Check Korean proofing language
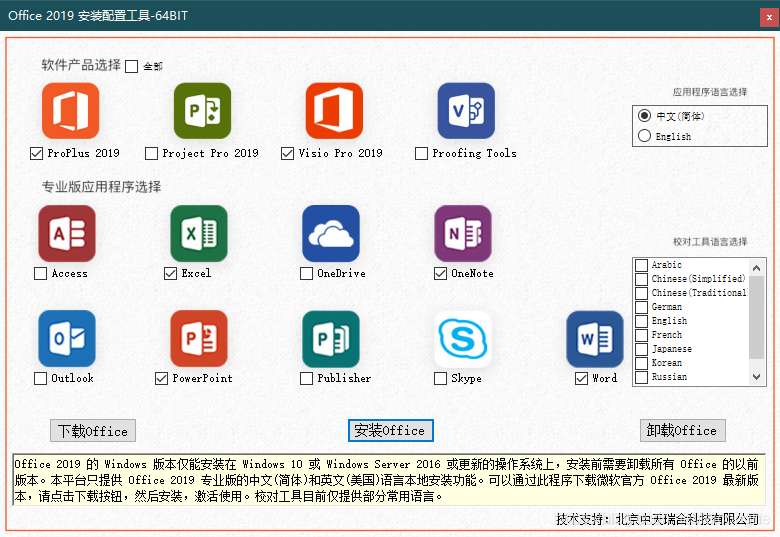Screen dimensions: 780x537 point(642,363)
